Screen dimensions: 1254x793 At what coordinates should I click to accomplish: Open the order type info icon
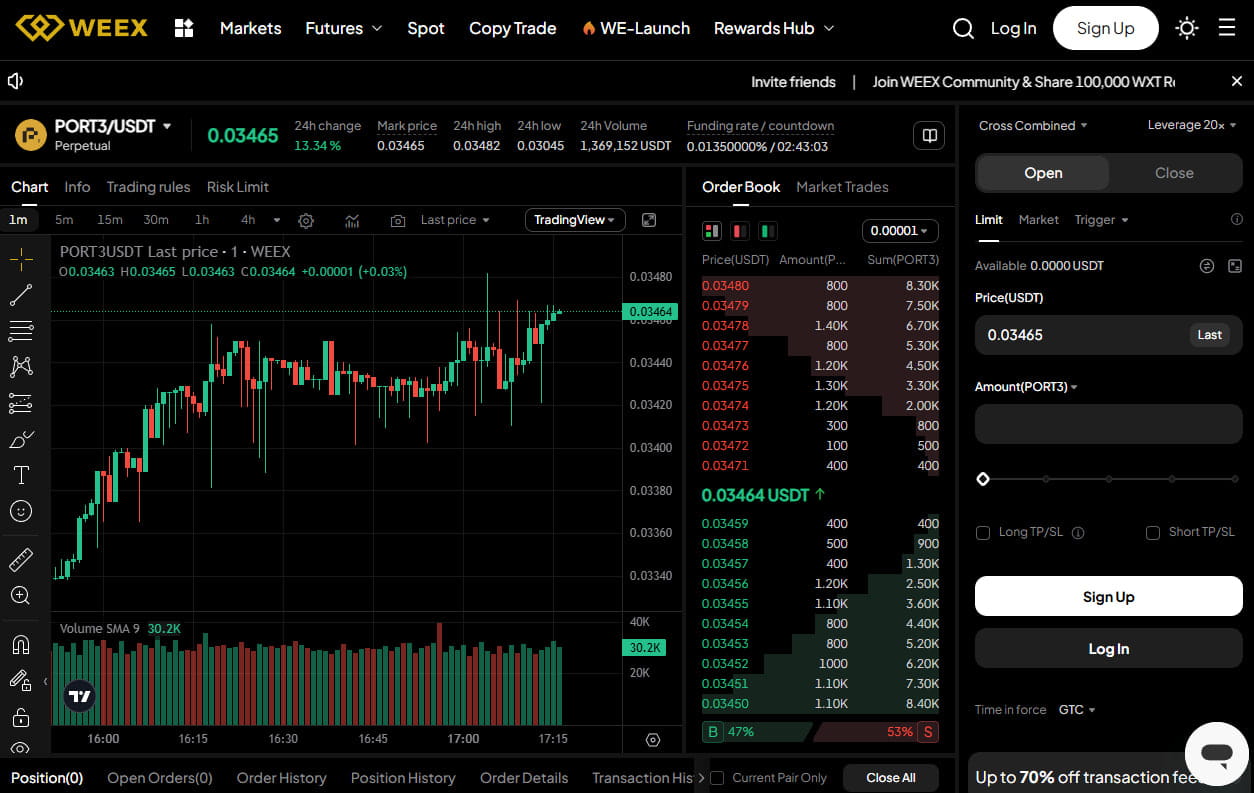coord(1237,219)
